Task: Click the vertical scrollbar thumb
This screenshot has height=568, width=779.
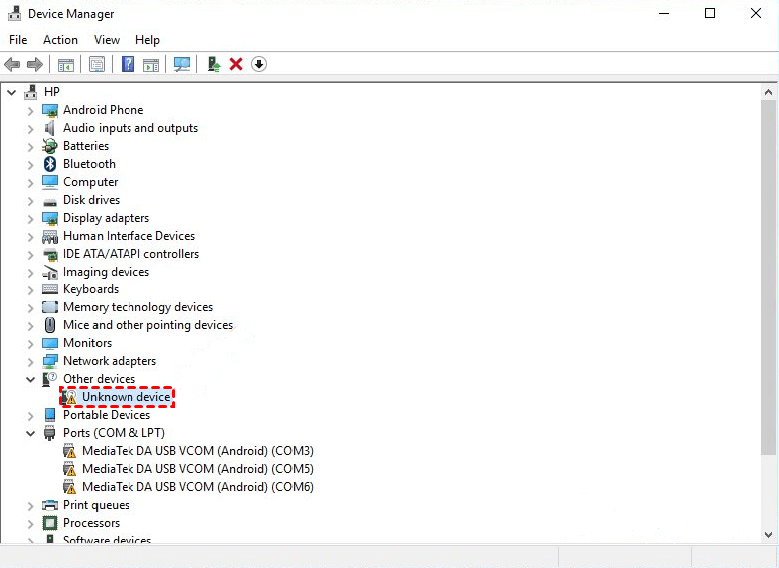Action: point(768,277)
